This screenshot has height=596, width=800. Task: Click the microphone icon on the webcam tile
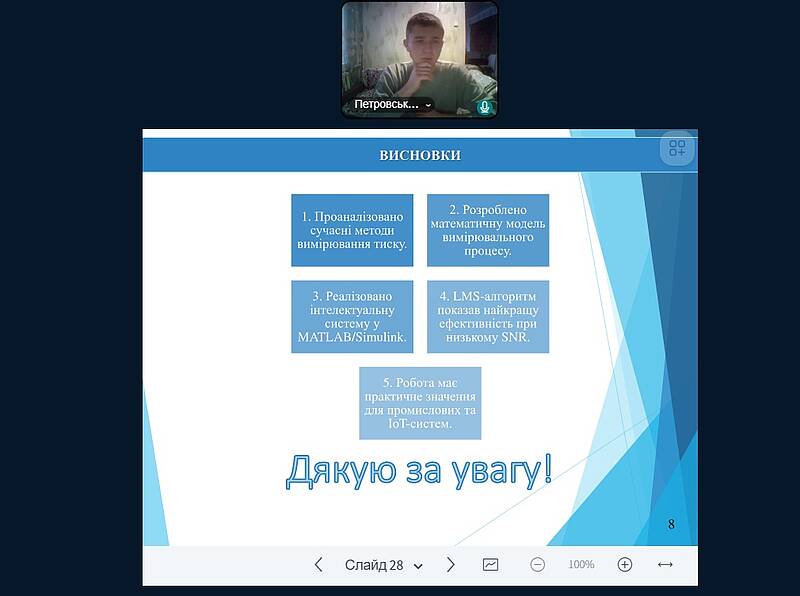point(485,105)
